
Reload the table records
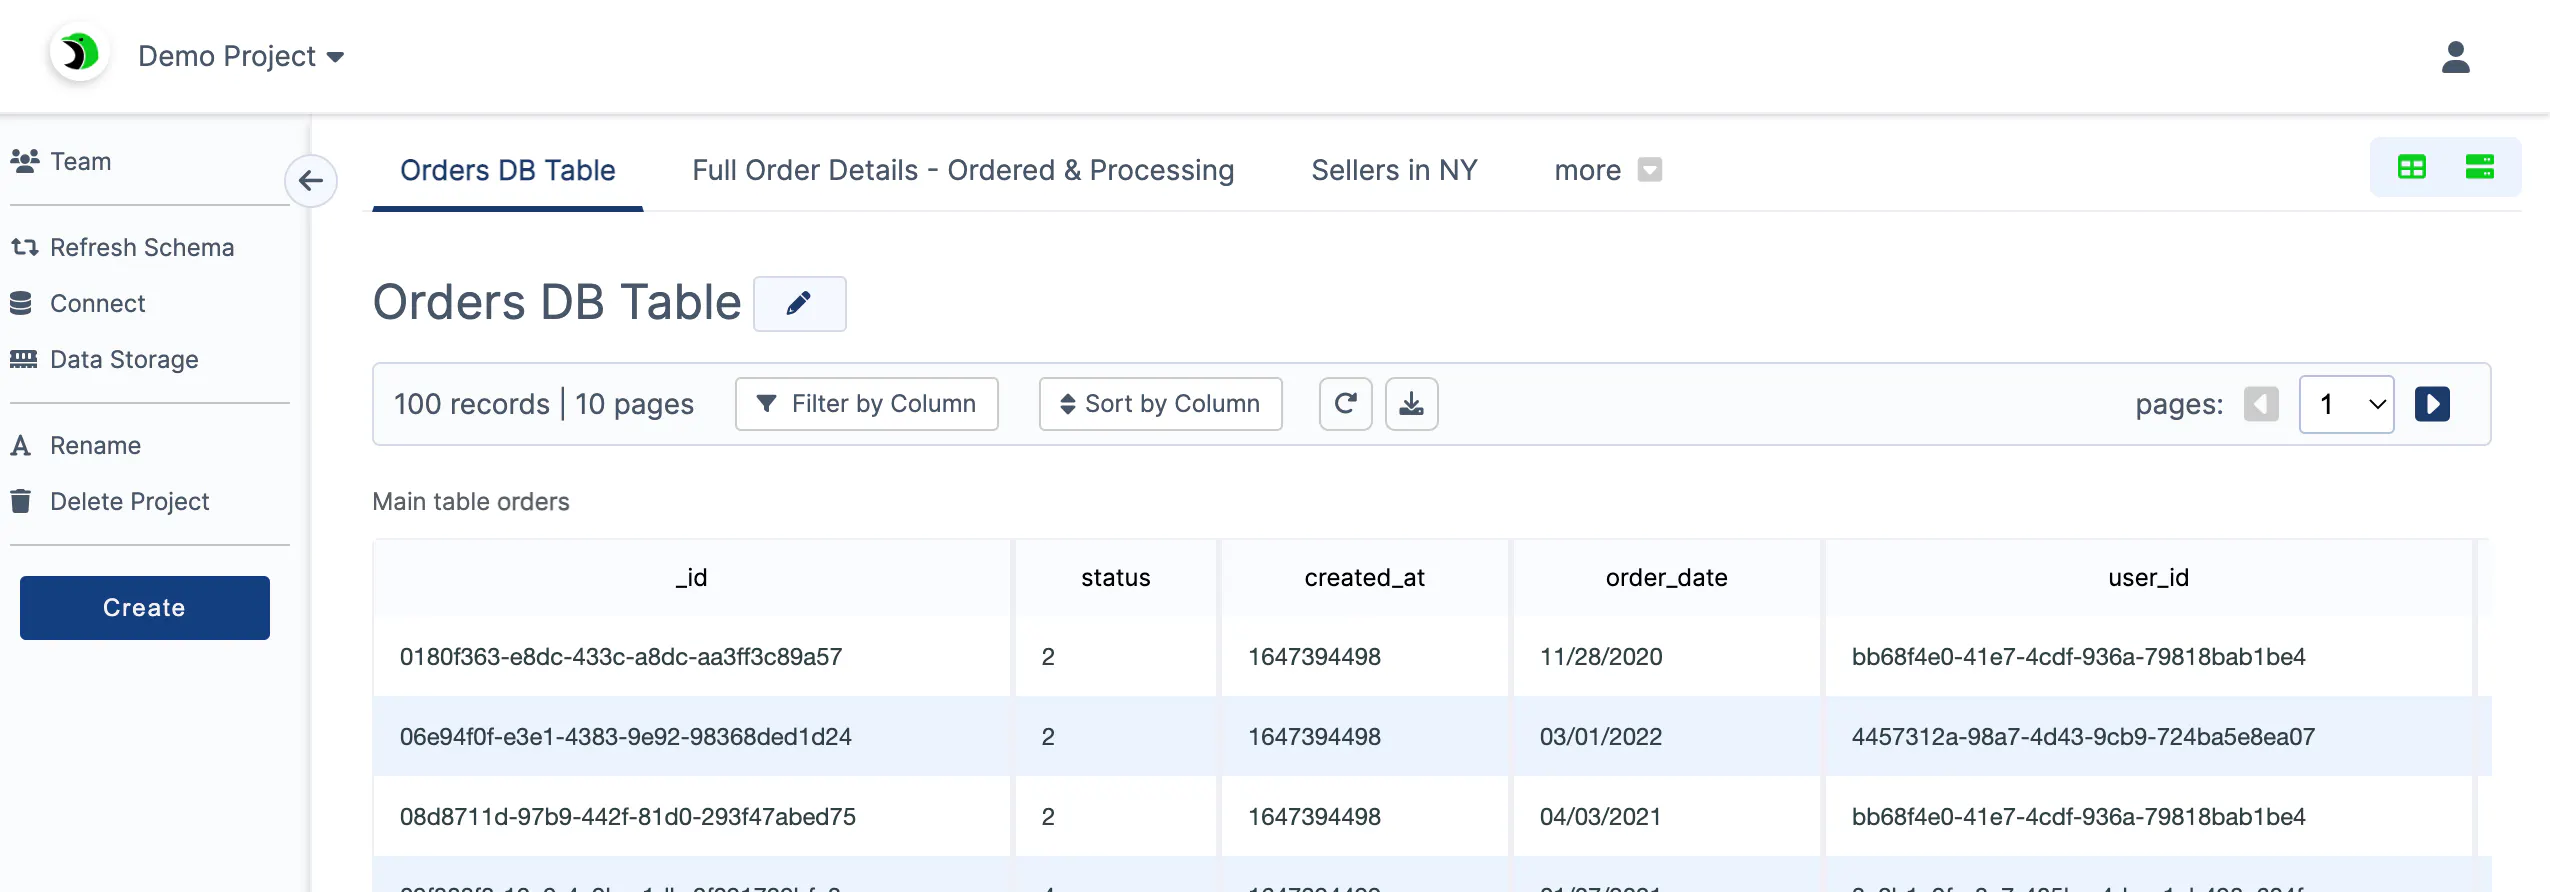coord(1345,404)
